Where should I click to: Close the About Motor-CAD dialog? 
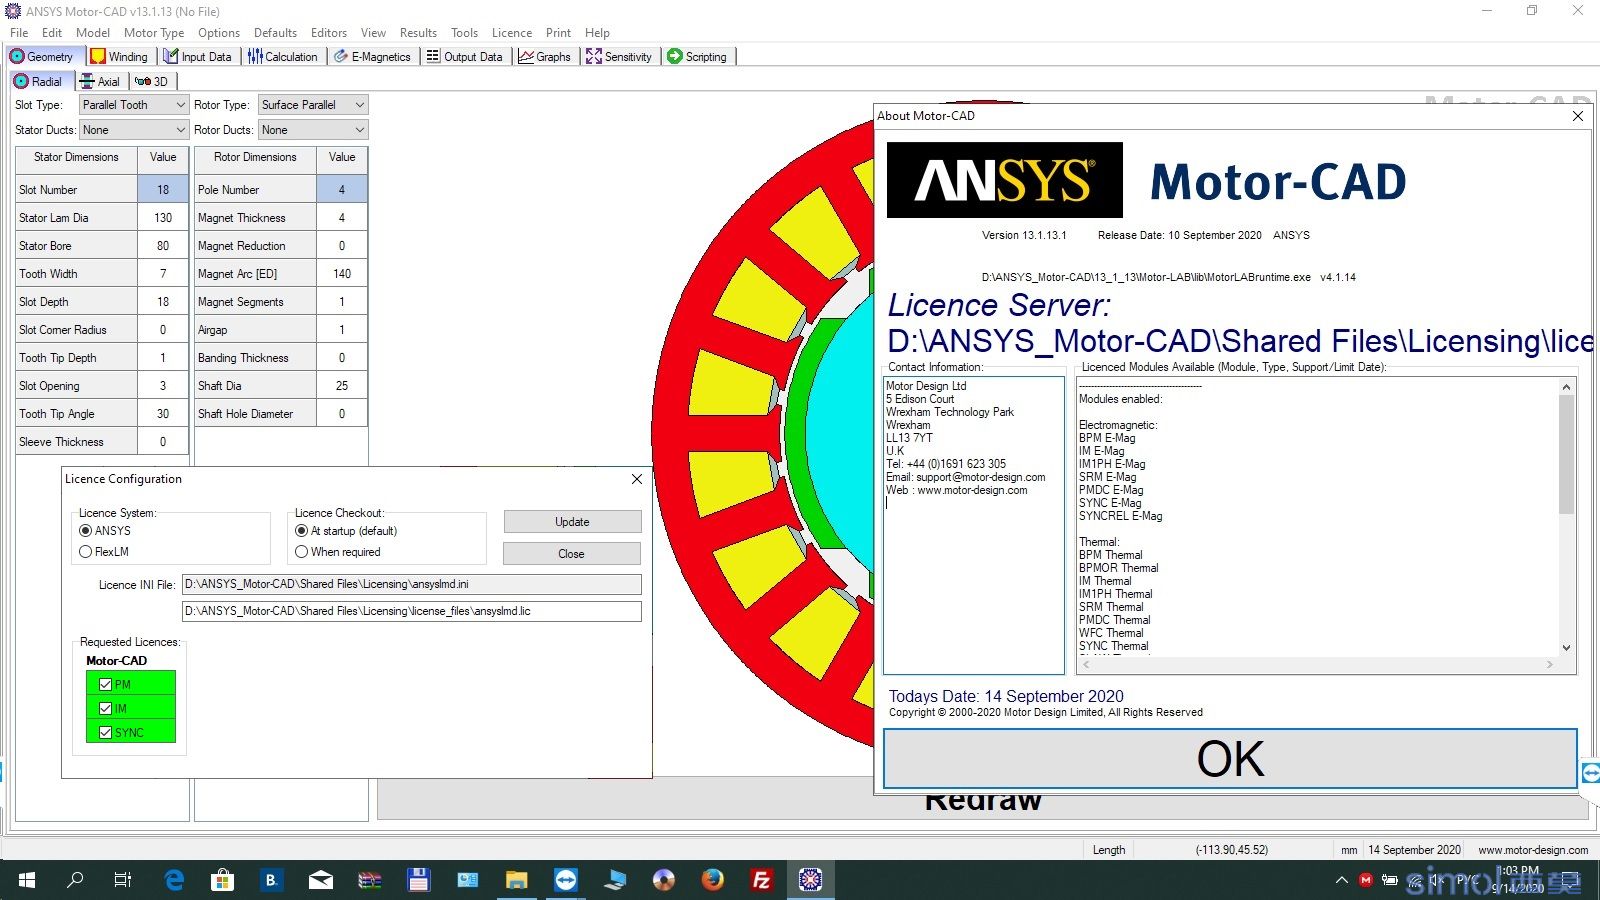point(1578,116)
